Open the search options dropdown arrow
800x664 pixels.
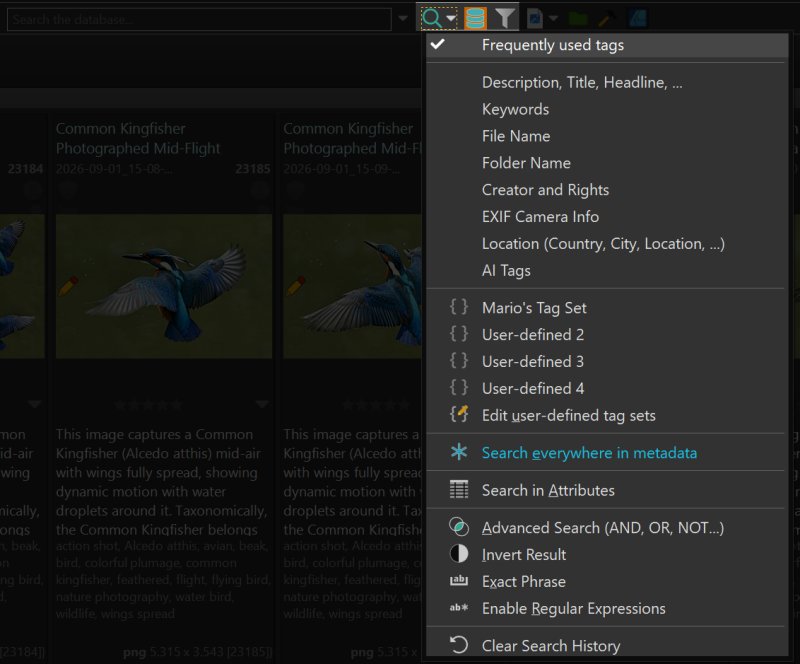pos(451,19)
